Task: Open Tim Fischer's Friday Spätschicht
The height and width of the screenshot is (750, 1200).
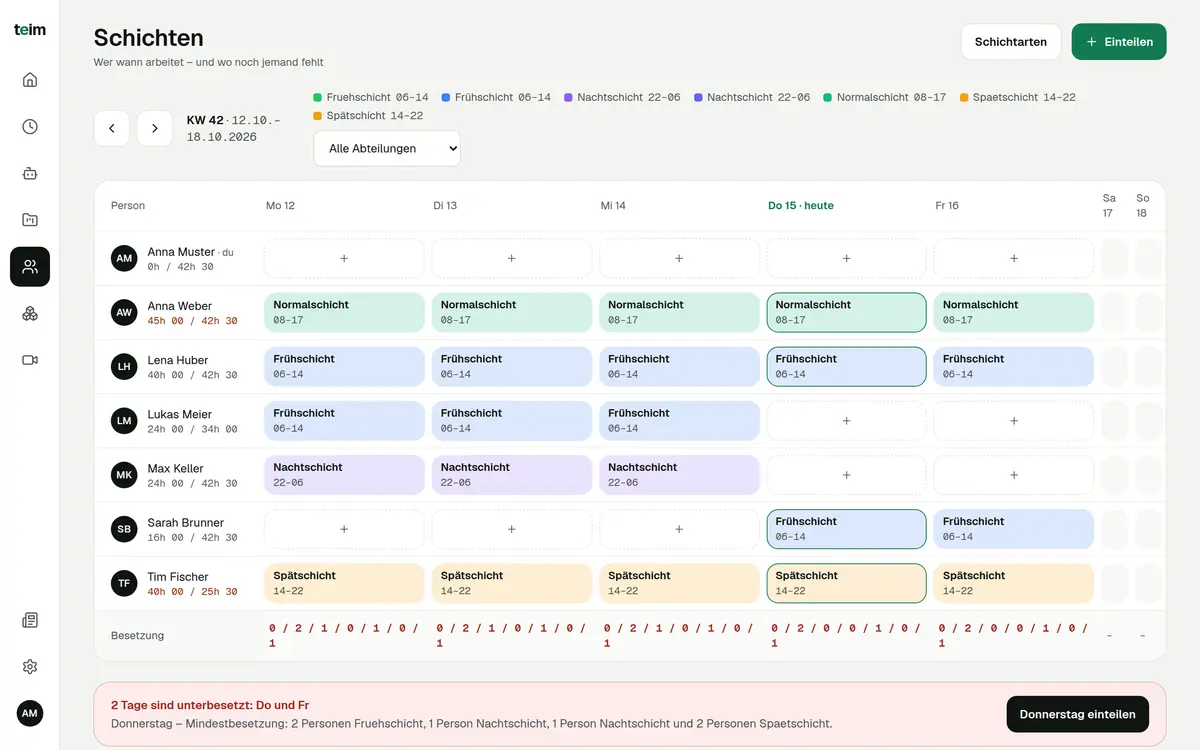Action: point(1014,583)
